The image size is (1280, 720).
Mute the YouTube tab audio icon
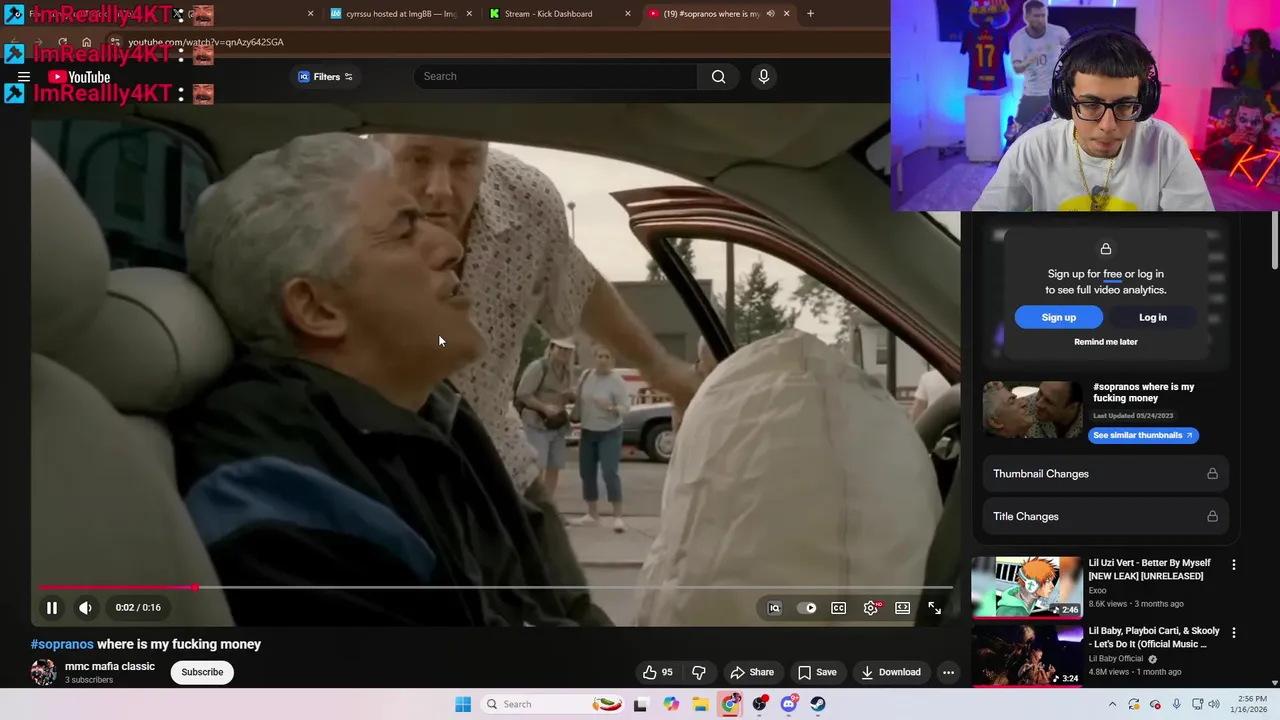[770, 14]
